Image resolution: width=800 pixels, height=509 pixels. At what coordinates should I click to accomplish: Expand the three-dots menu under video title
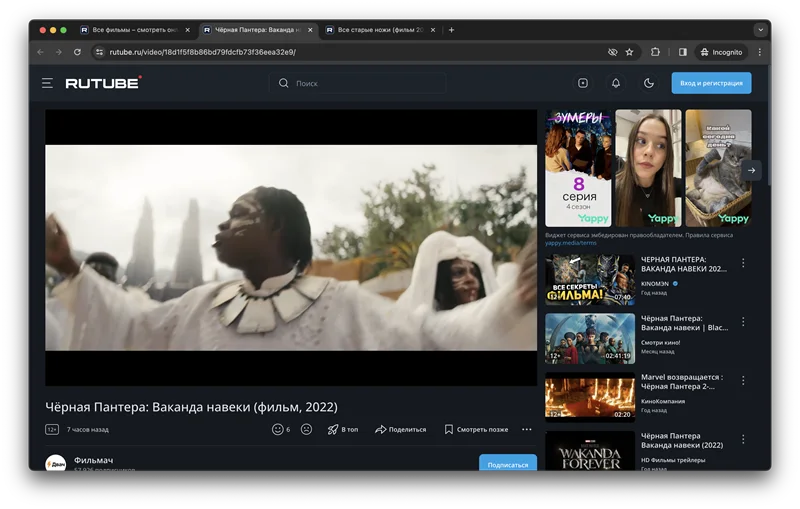coord(527,429)
